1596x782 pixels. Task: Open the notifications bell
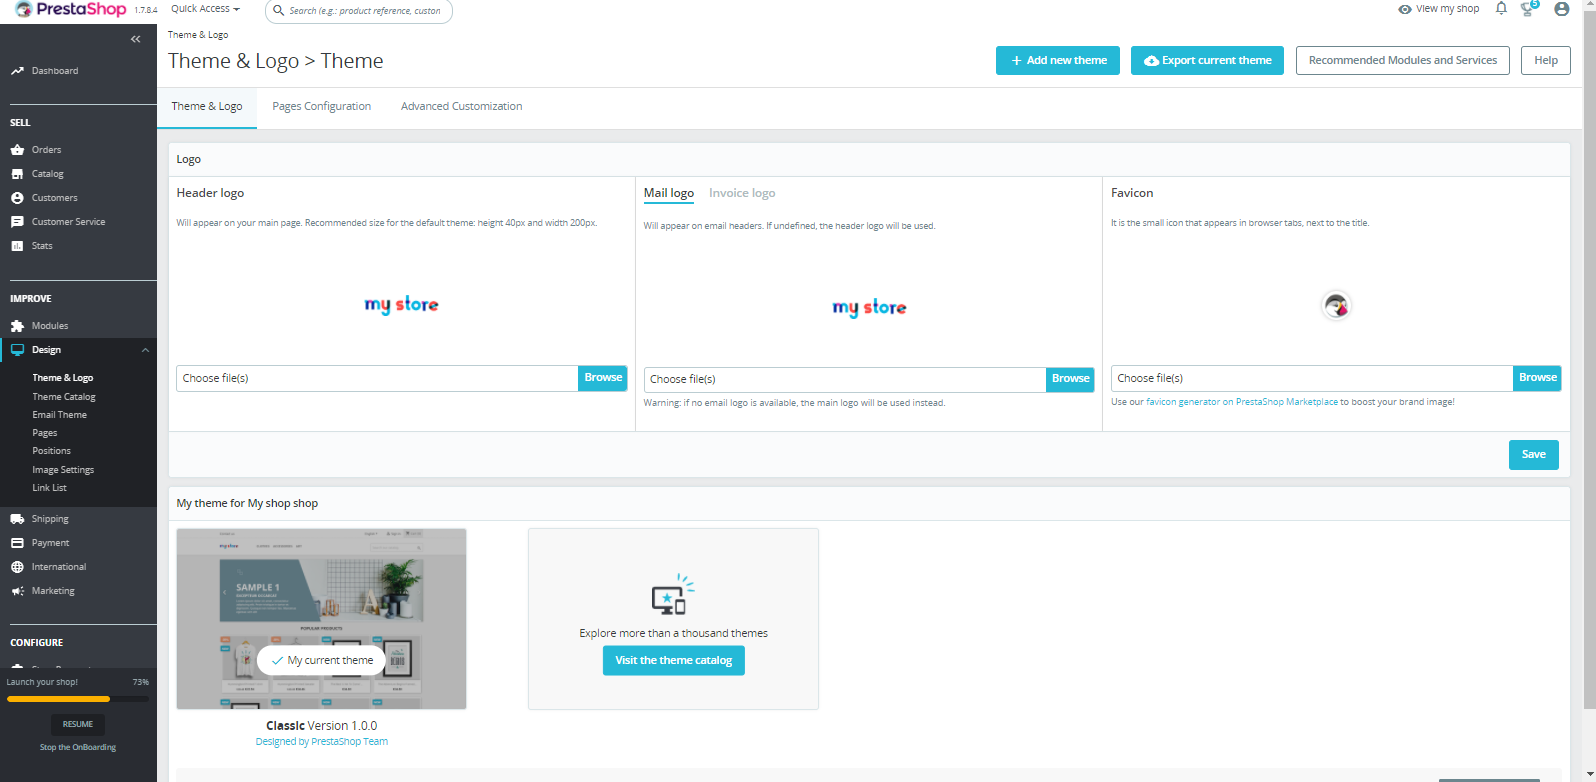pos(1501,8)
